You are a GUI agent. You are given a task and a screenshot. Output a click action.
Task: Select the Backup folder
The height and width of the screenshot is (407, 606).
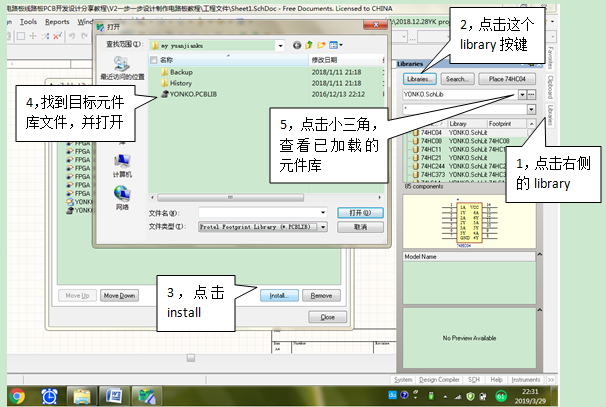pos(177,72)
